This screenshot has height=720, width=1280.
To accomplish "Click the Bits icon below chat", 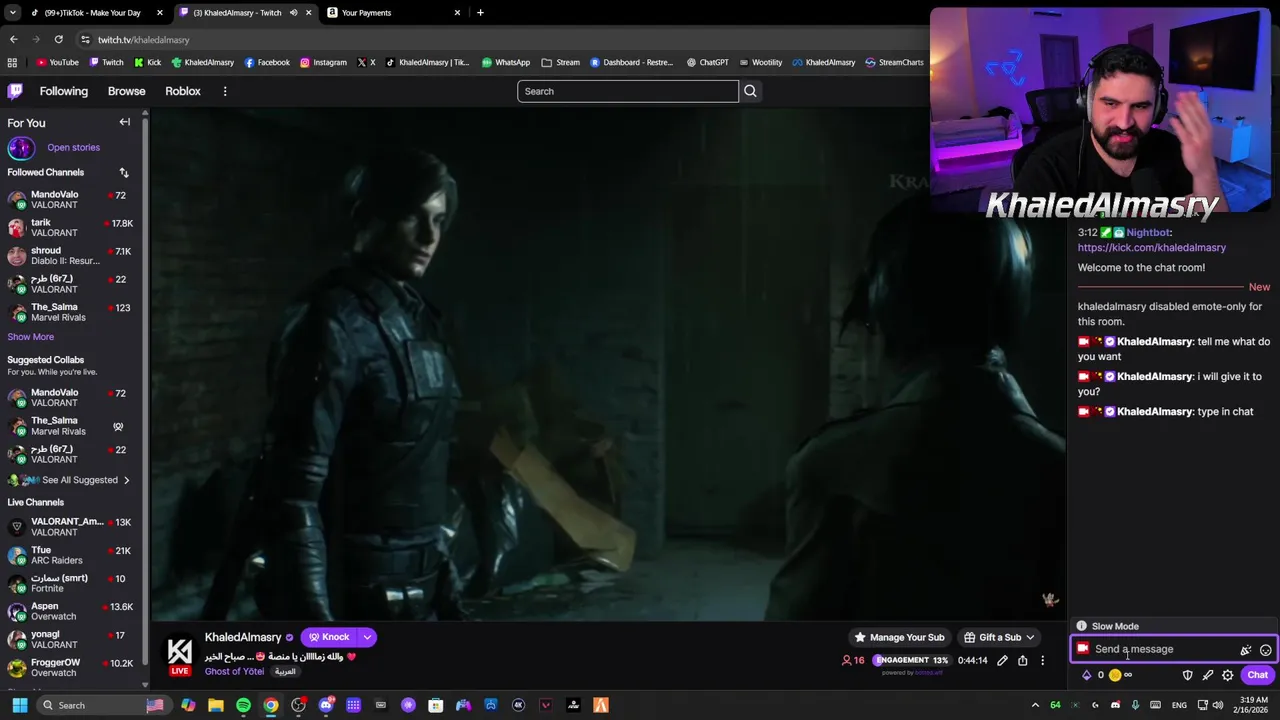I will [x=1087, y=675].
